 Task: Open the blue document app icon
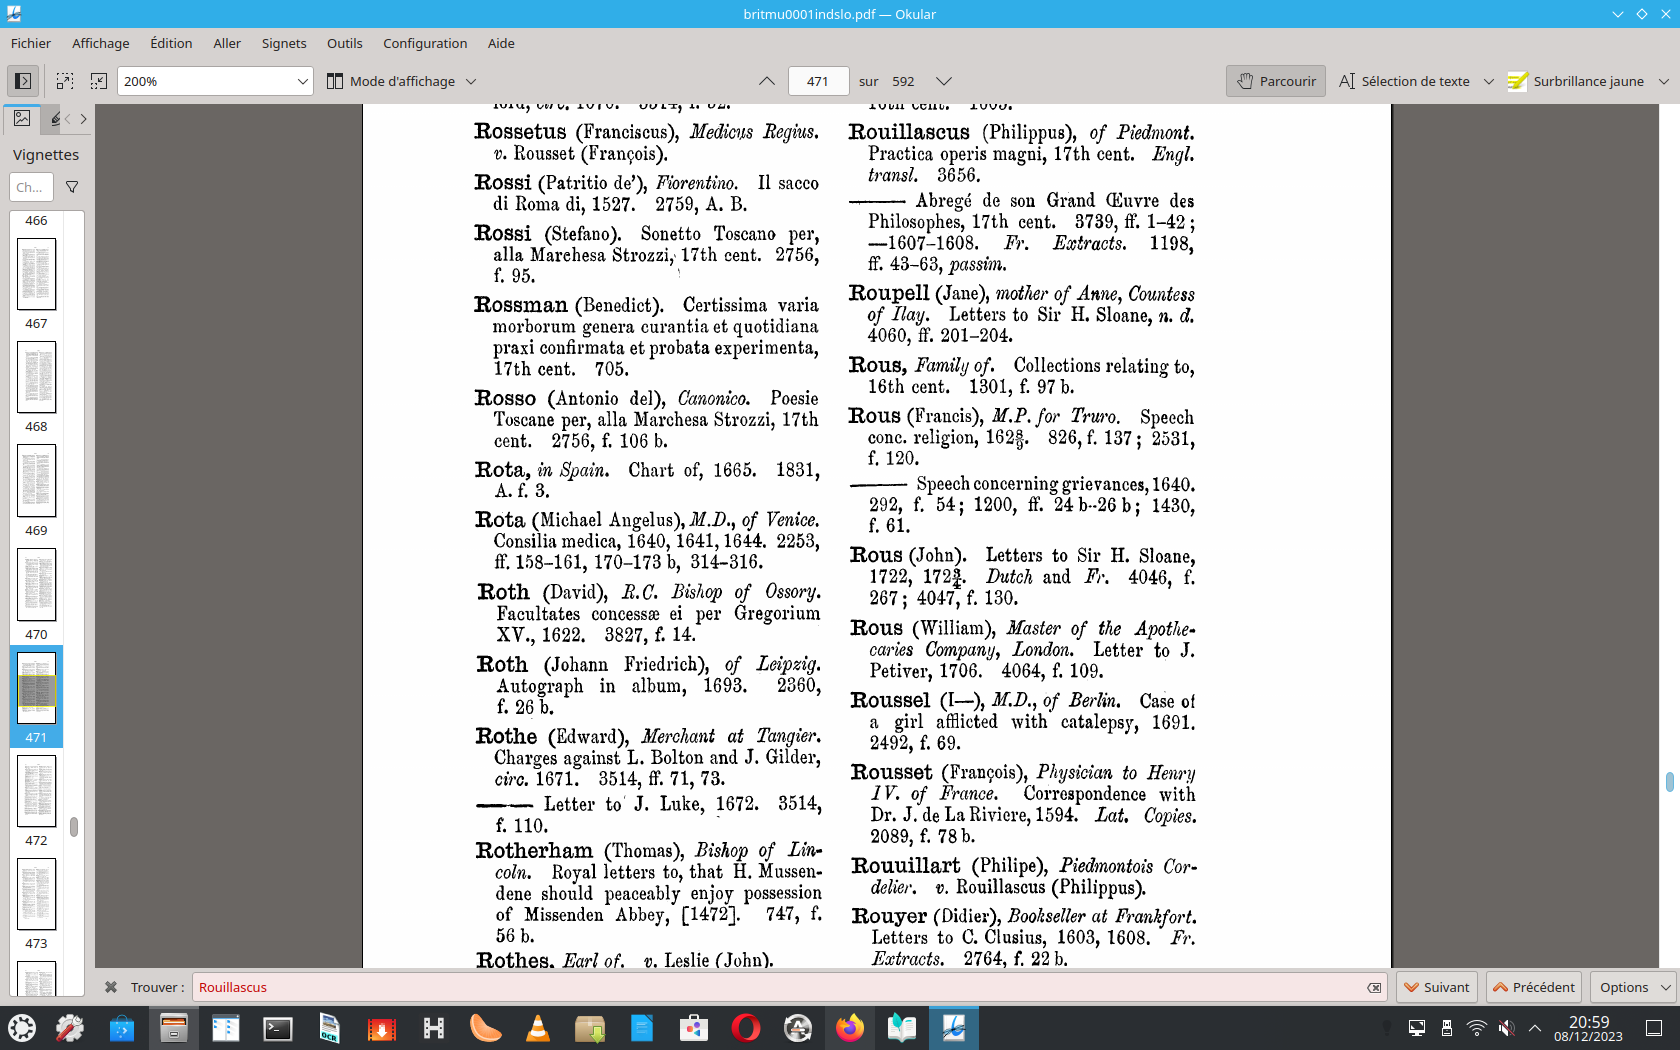pos(642,1028)
